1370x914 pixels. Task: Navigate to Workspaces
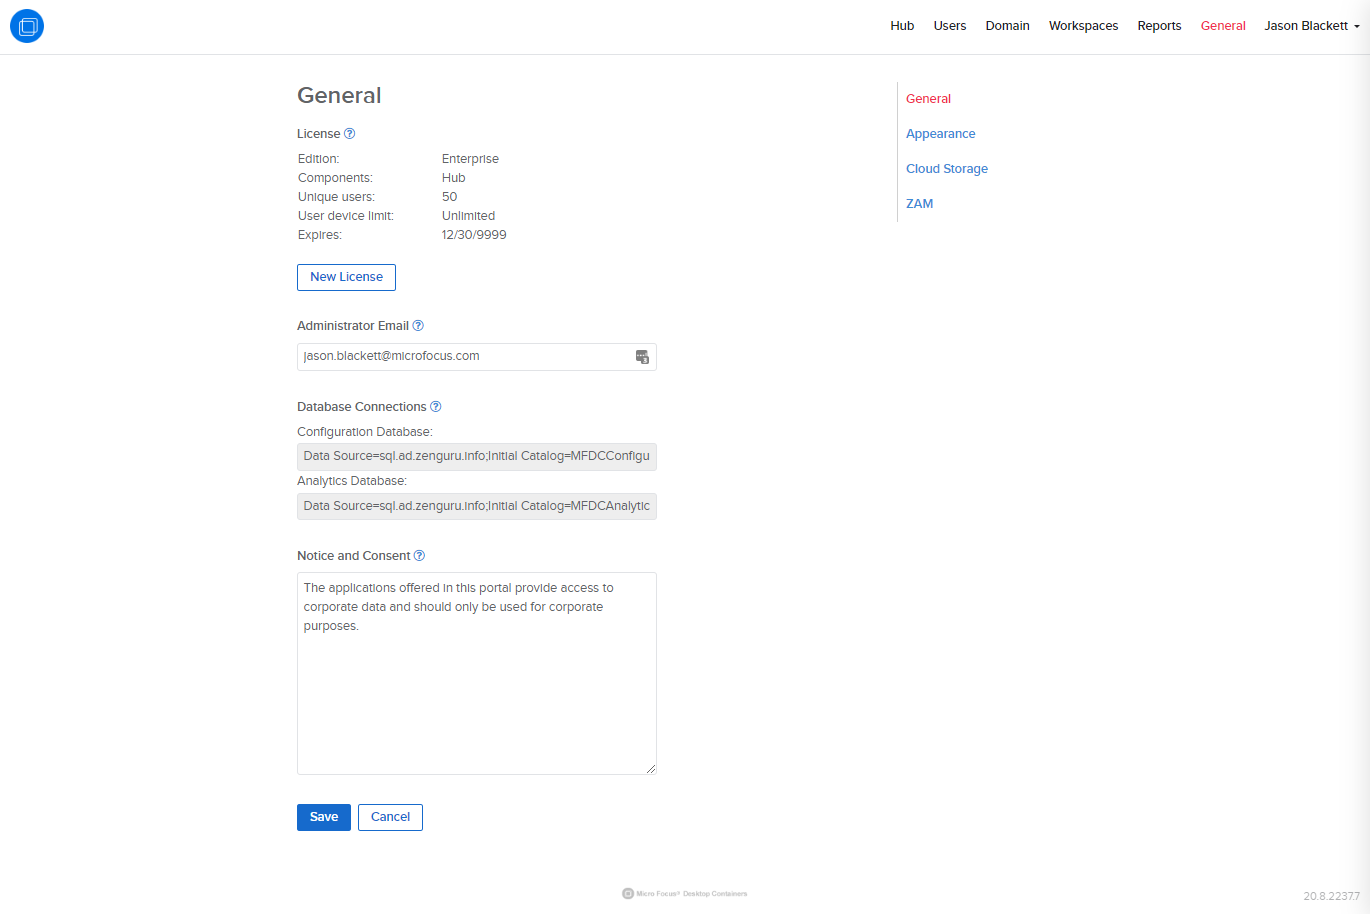[1083, 26]
